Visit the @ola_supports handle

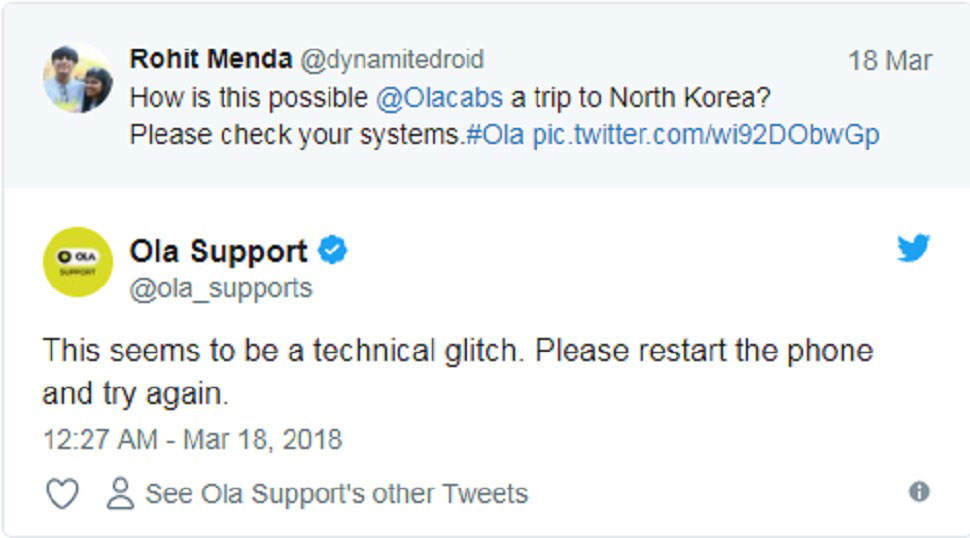[221, 288]
